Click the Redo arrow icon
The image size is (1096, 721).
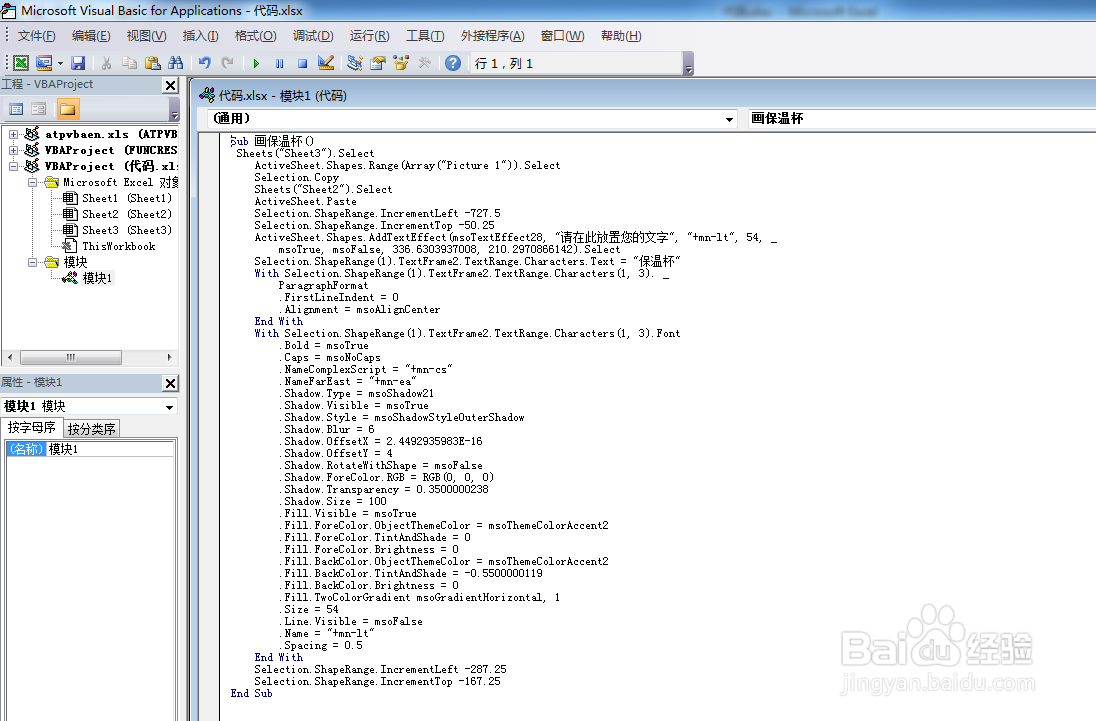[227, 64]
